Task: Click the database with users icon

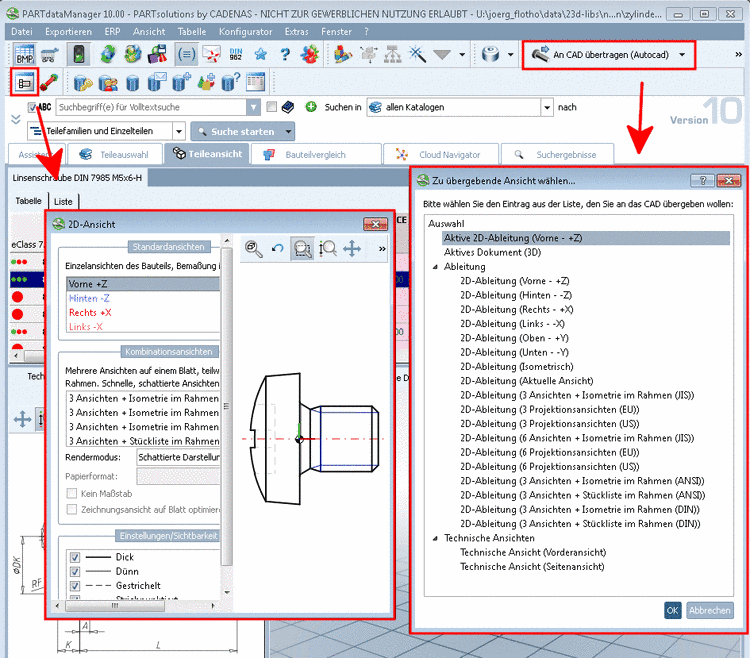Action: 108,83
